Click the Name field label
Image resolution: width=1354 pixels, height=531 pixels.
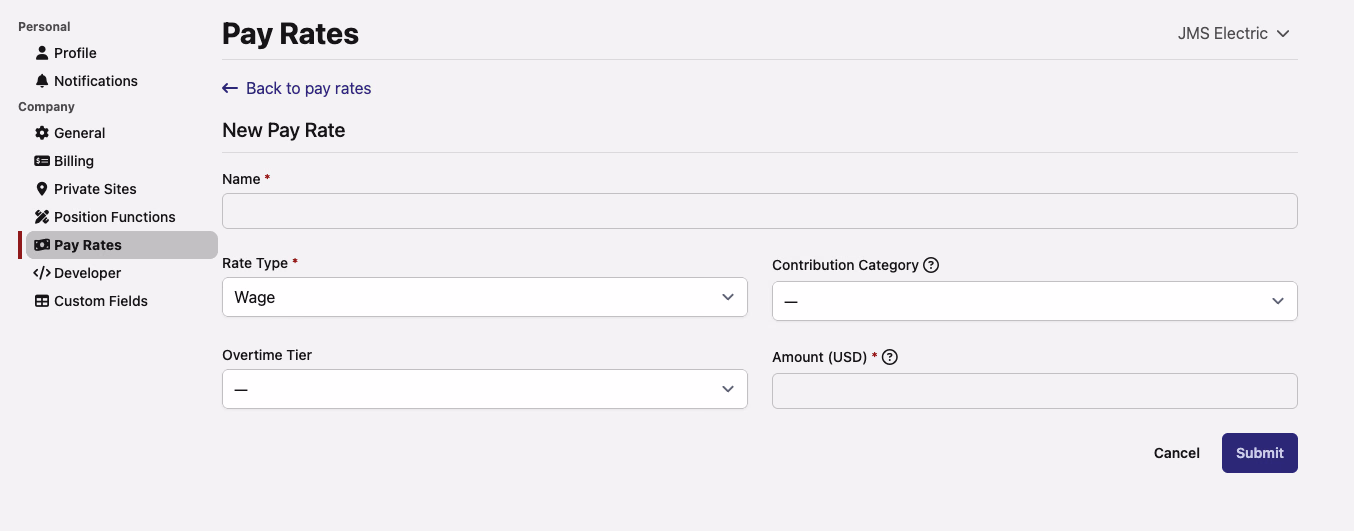(x=241, y=179)
